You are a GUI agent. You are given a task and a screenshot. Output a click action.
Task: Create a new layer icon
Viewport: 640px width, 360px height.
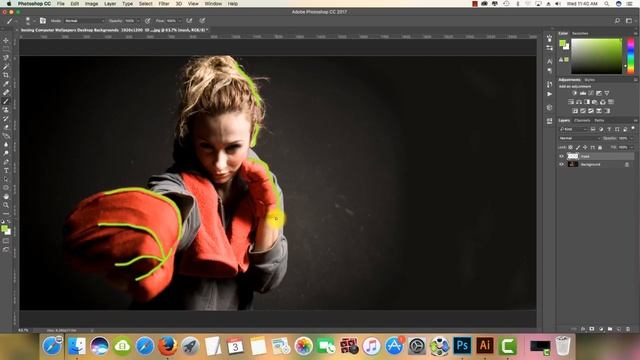619,329
